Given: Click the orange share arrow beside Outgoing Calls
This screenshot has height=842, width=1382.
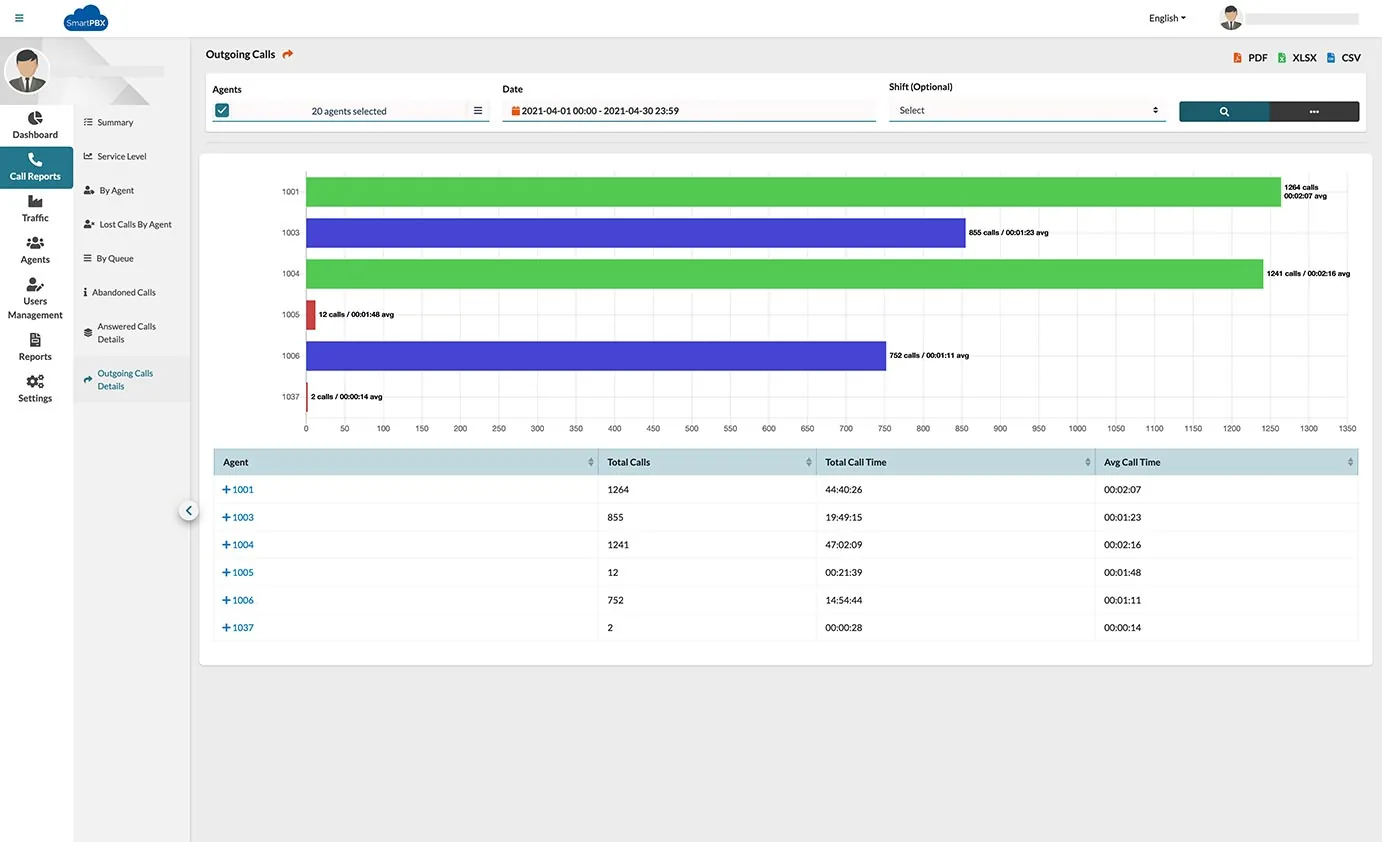Looking at the screenshot, I should click(x=288, y=54).
